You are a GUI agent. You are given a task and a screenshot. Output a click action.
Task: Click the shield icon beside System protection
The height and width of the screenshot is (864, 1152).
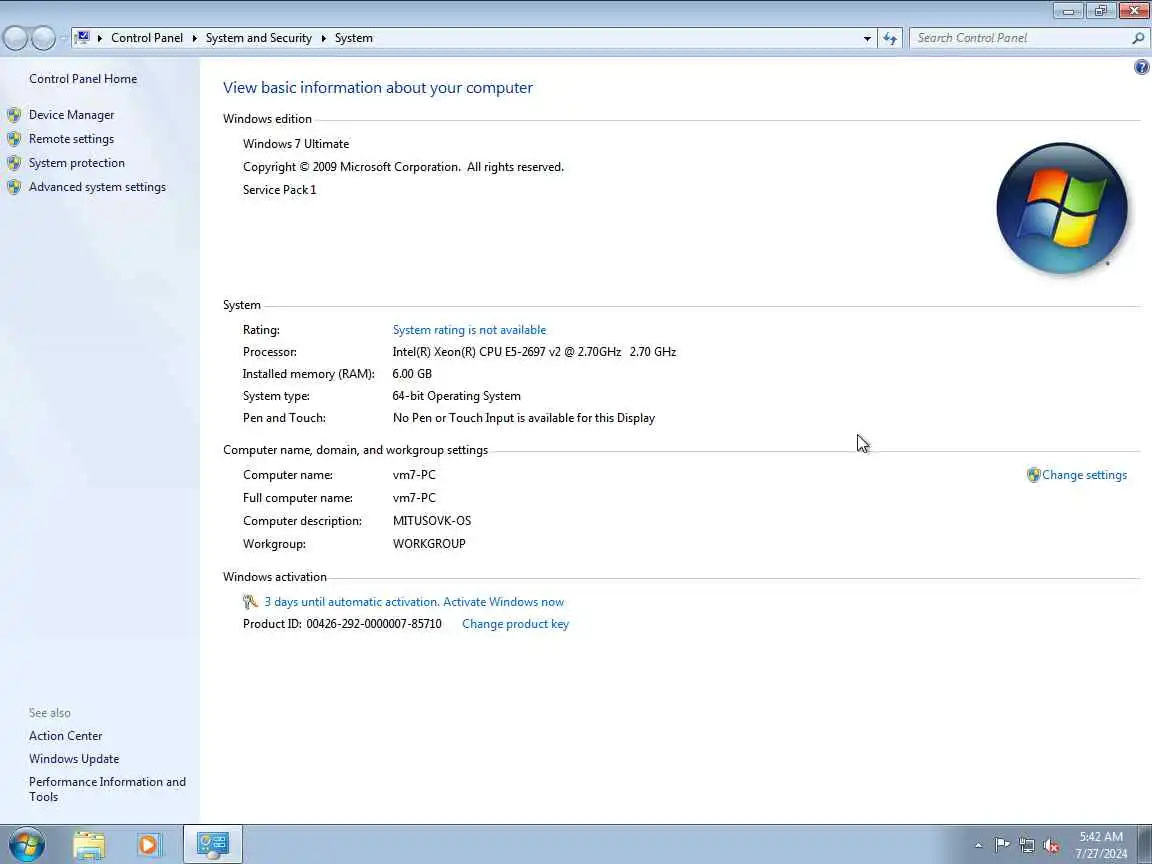[14, 163]
